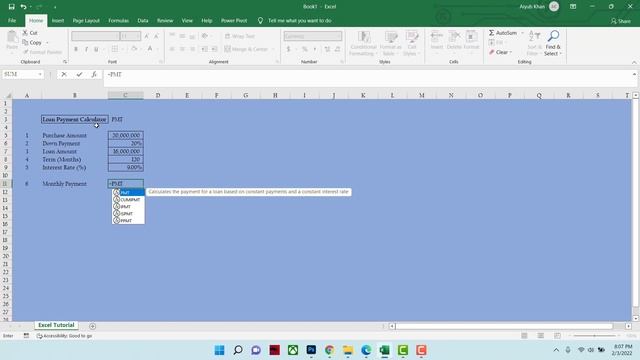Open Google Chrome from taskbar
This screenshot has width=640, height=360.
[329, 350]
